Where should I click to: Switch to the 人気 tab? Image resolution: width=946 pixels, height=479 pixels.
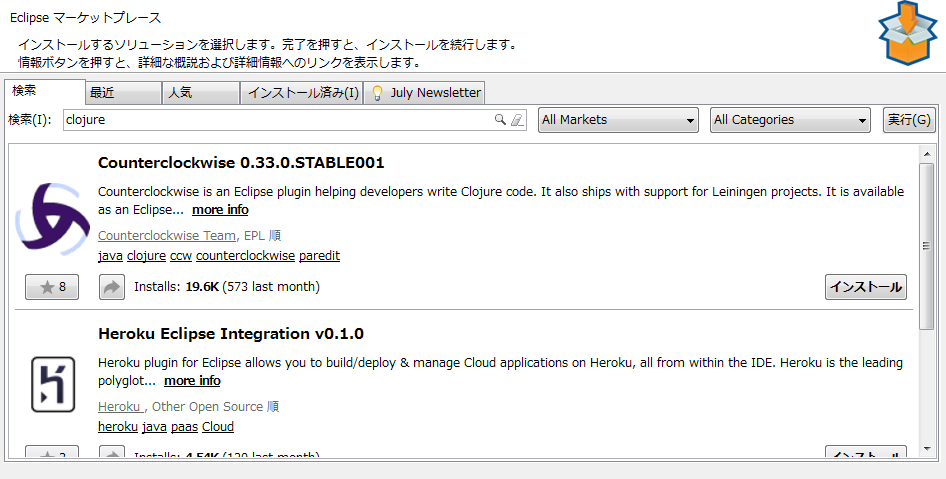pyautogui.click(x=201, y=93)
